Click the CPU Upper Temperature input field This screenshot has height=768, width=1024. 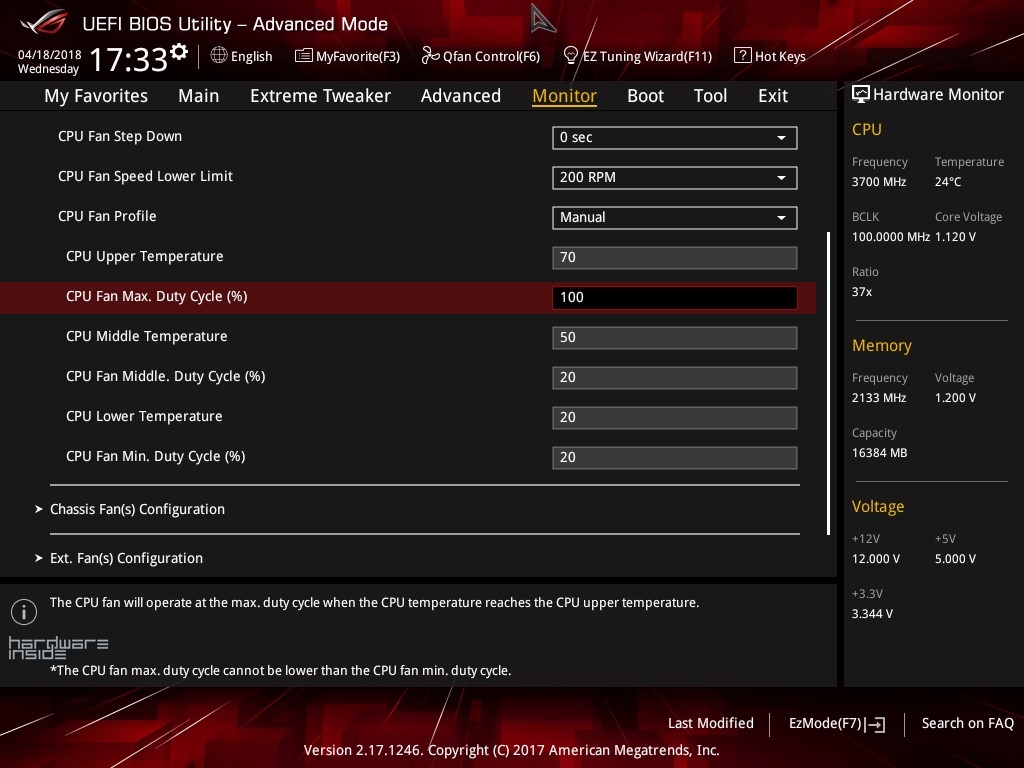pyautogui.click(x=674, y=257)
